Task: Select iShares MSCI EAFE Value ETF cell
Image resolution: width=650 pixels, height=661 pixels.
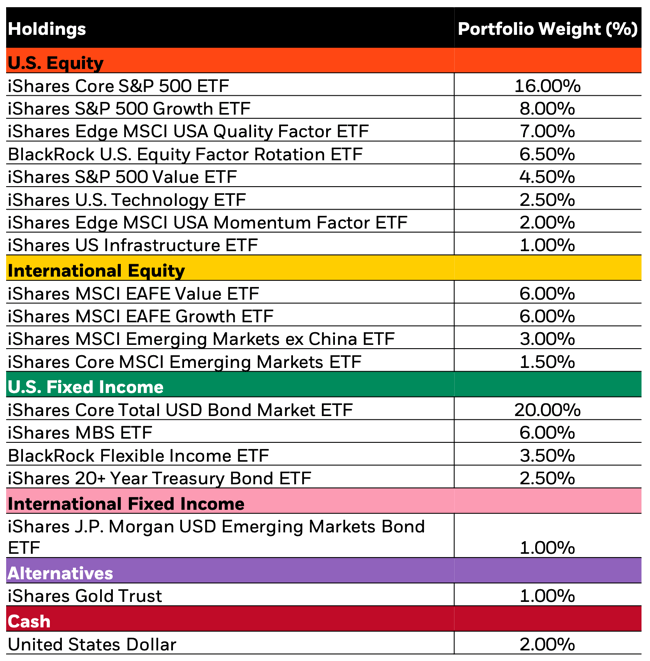Action: (x=132, y=294)
